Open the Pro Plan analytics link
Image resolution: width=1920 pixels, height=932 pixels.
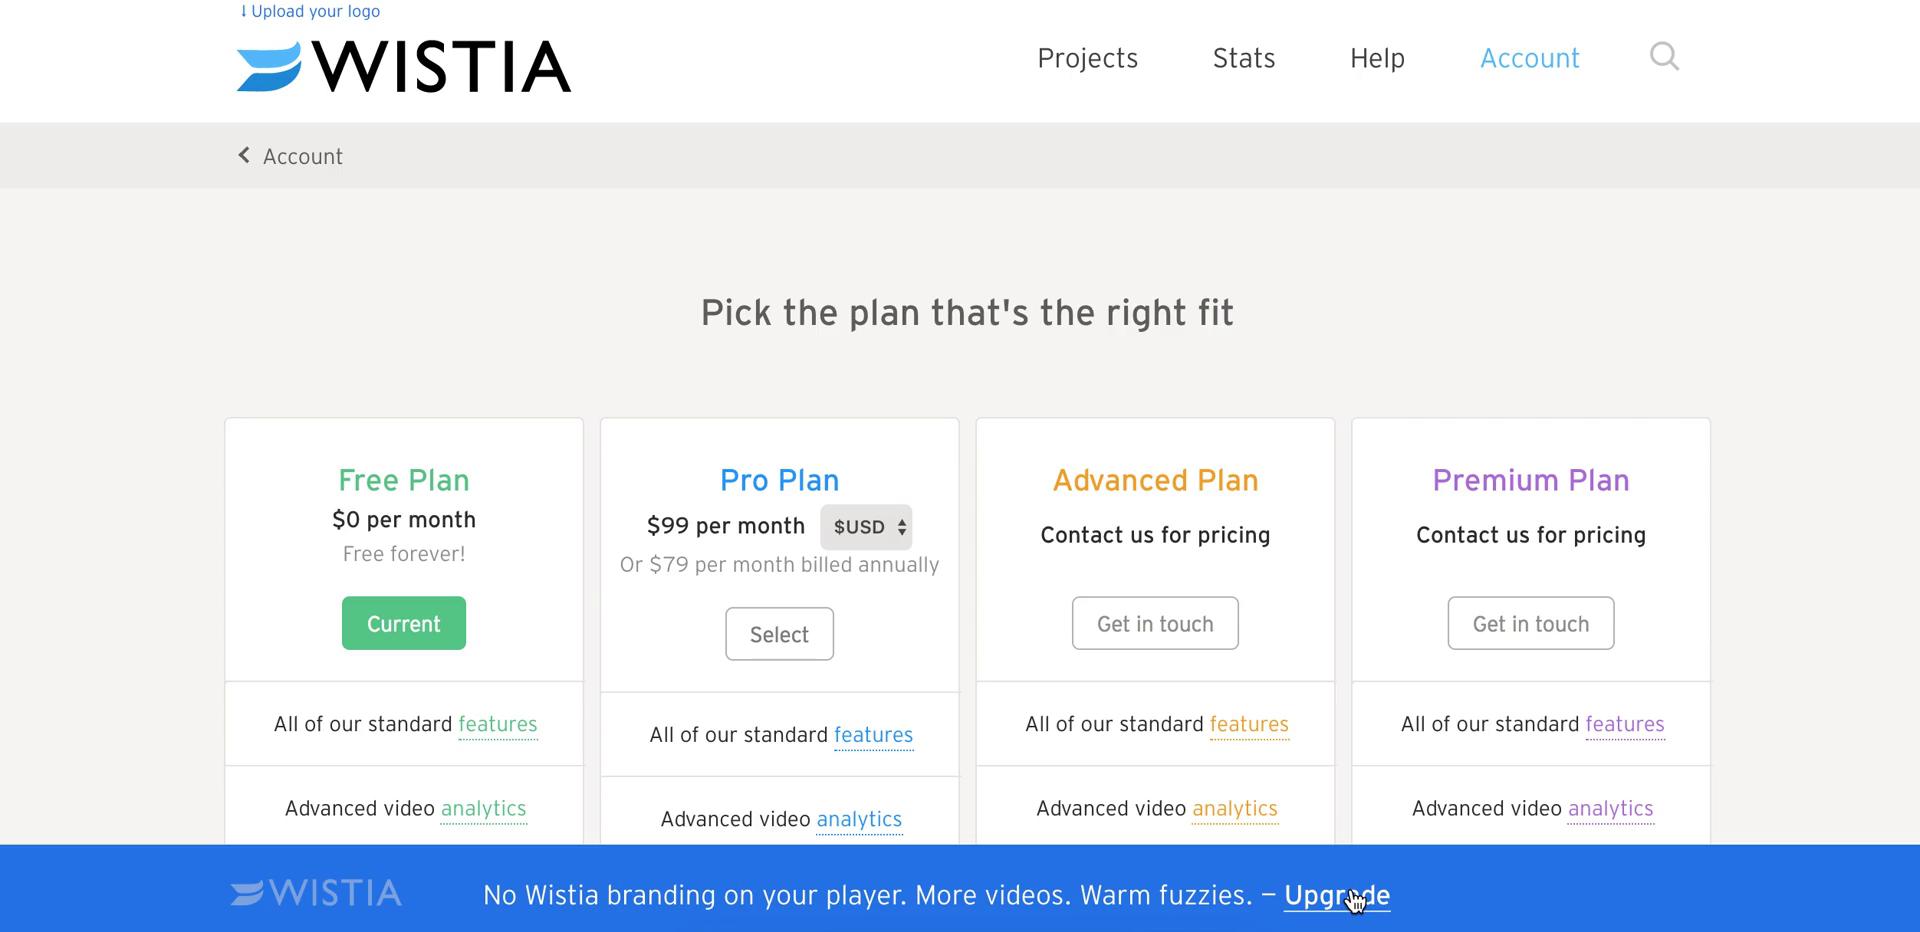click(859, 819)
